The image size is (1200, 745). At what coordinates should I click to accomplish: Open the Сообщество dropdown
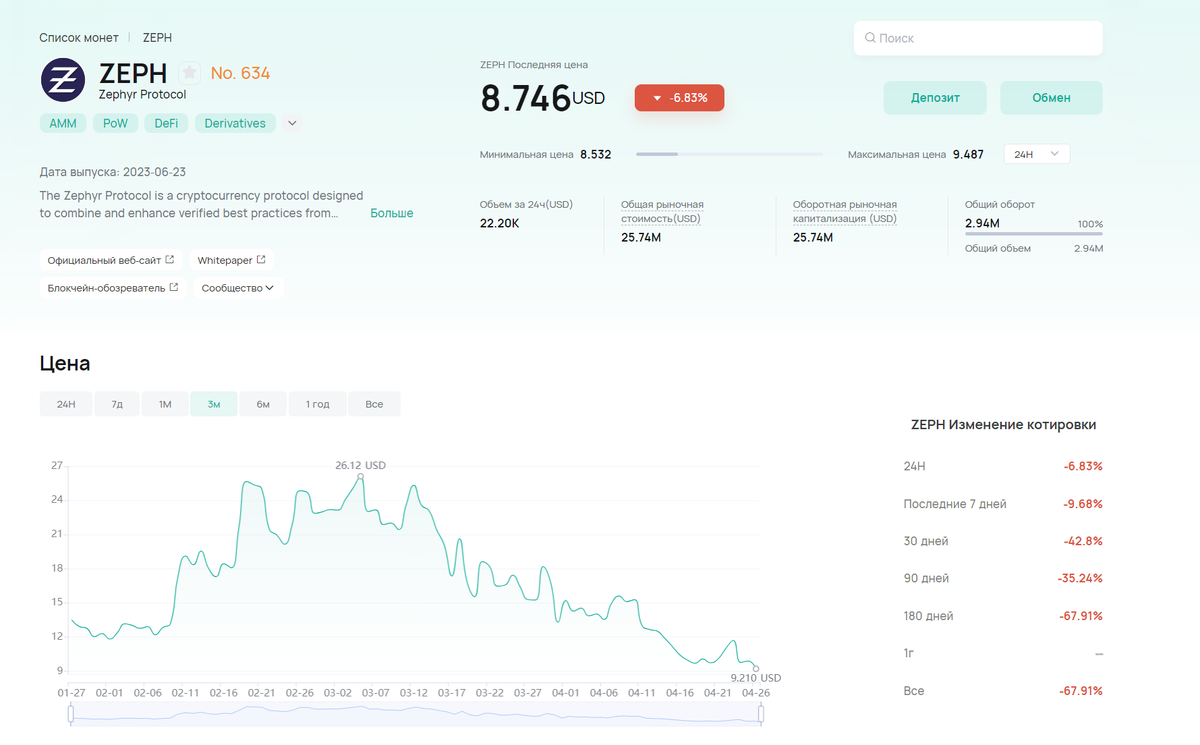(x=238, y=288)
